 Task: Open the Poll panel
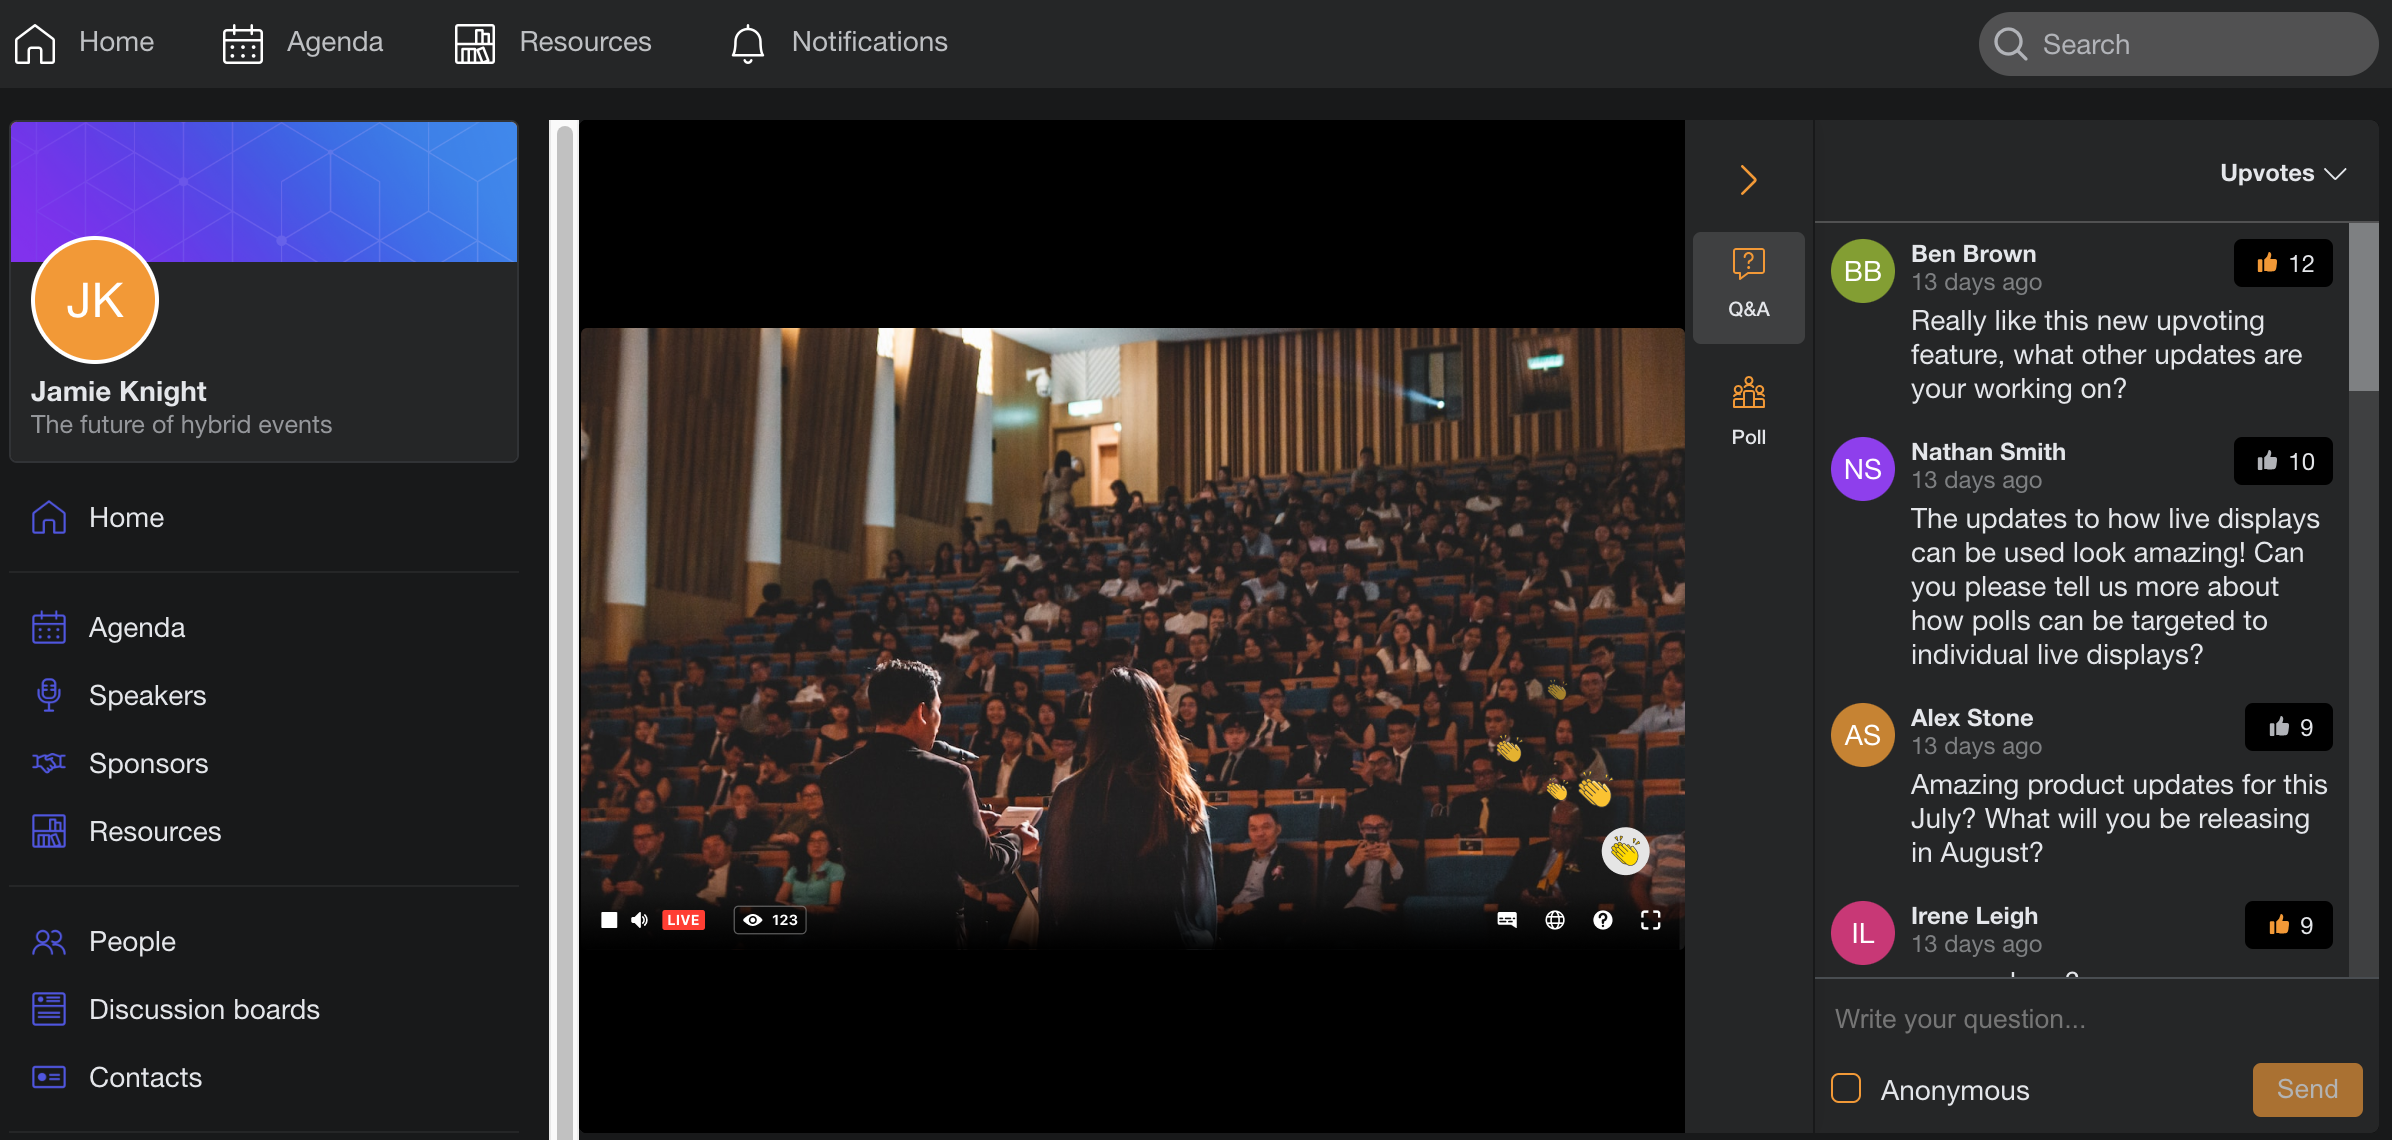pos(1748,408)
